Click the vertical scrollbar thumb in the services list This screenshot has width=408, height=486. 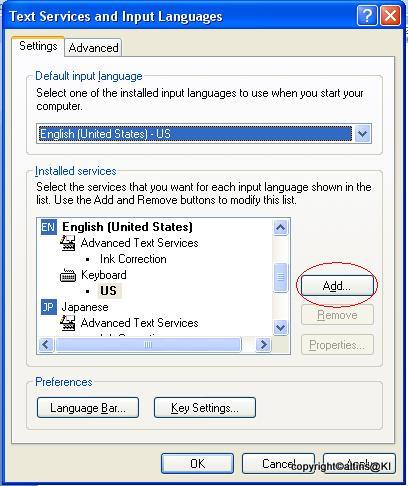(x=280, y=277)
